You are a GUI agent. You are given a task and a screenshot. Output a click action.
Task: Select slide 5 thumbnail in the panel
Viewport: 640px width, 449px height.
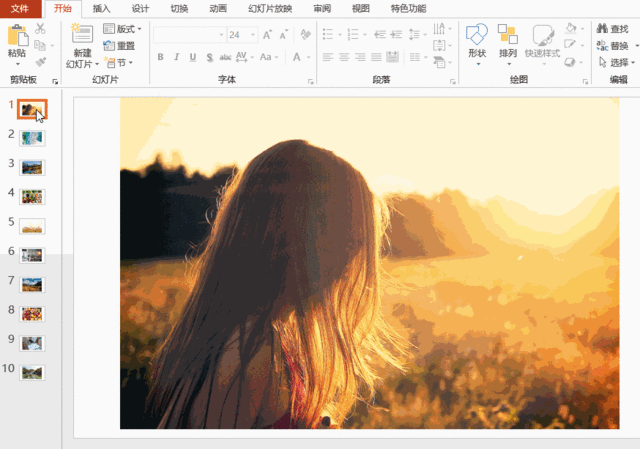32,226
